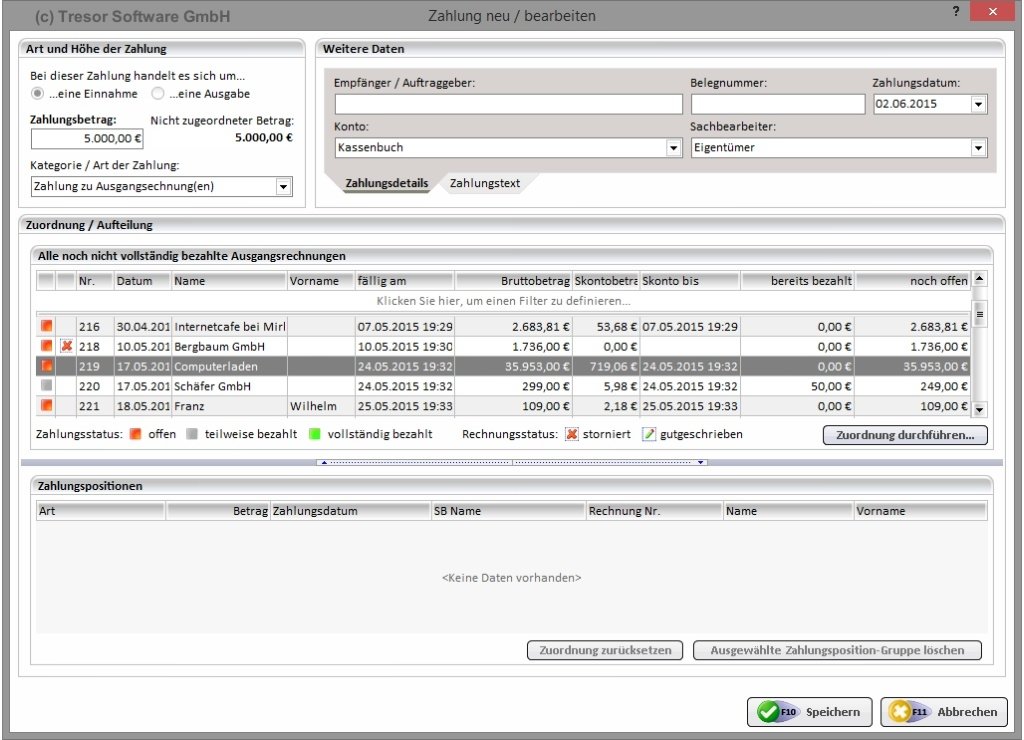This screenshot has width=1024, height=740.
Task: Click the 'Rechnung Nr.' header in Zahlungspositionen
Action: coord(654,511)
